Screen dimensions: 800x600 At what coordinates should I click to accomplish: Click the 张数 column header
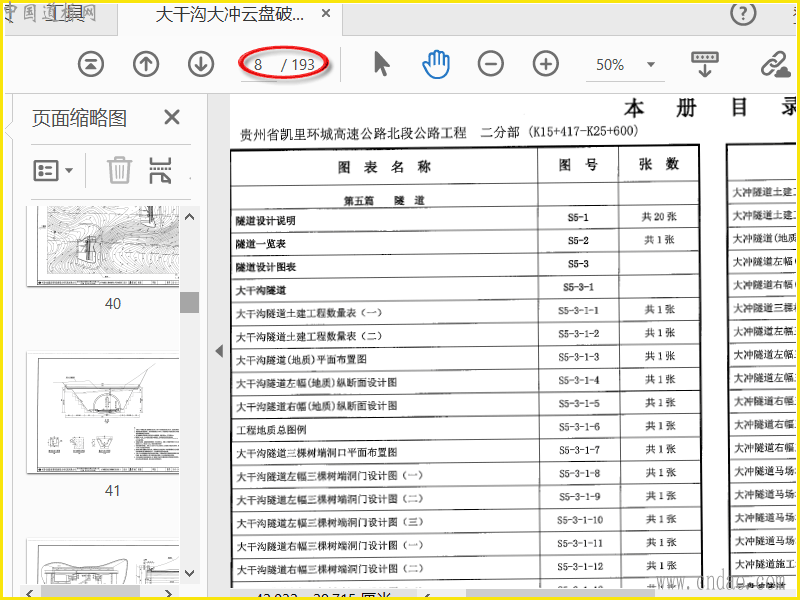tap(659, 164)
